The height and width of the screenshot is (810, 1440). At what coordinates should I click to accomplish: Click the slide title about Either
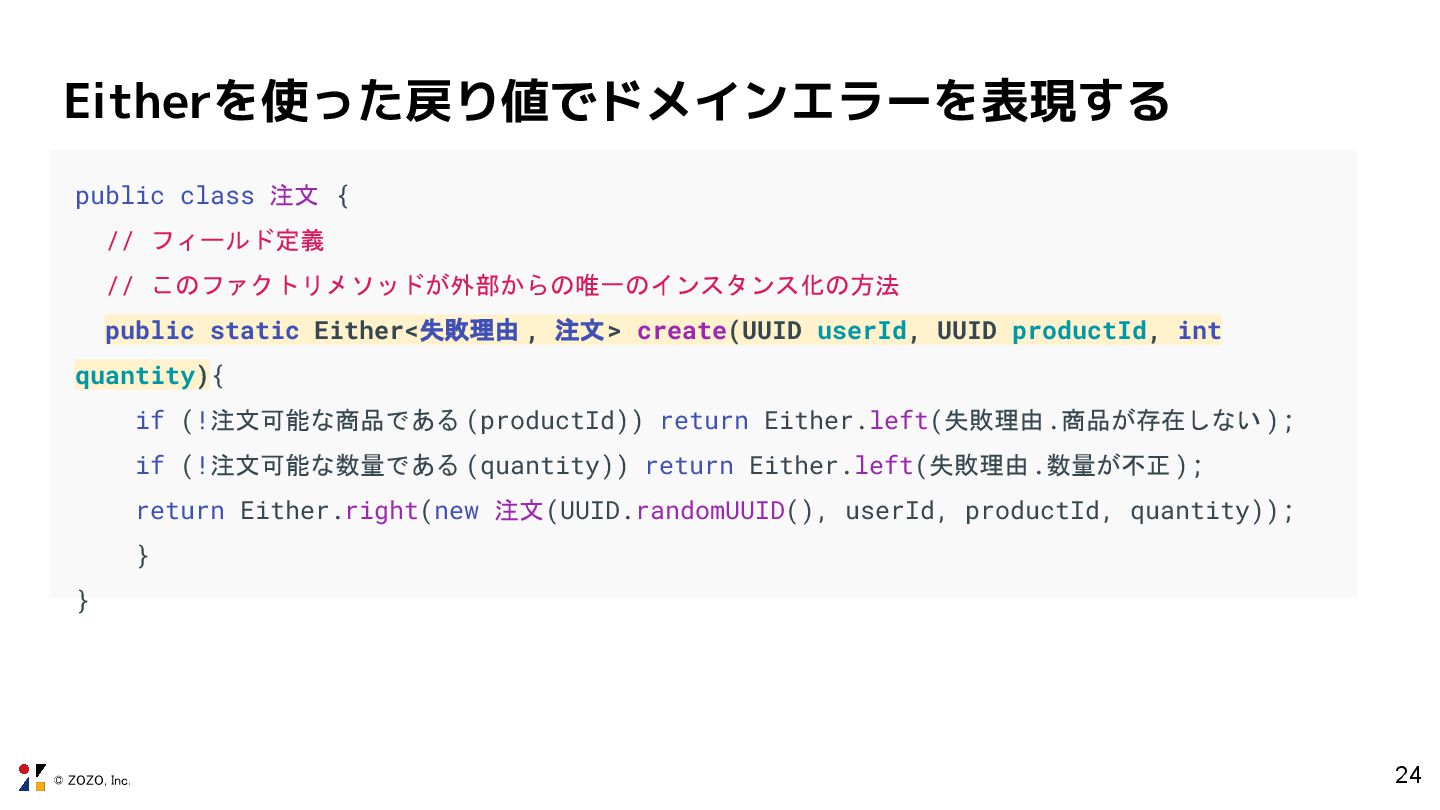(616, 102)
